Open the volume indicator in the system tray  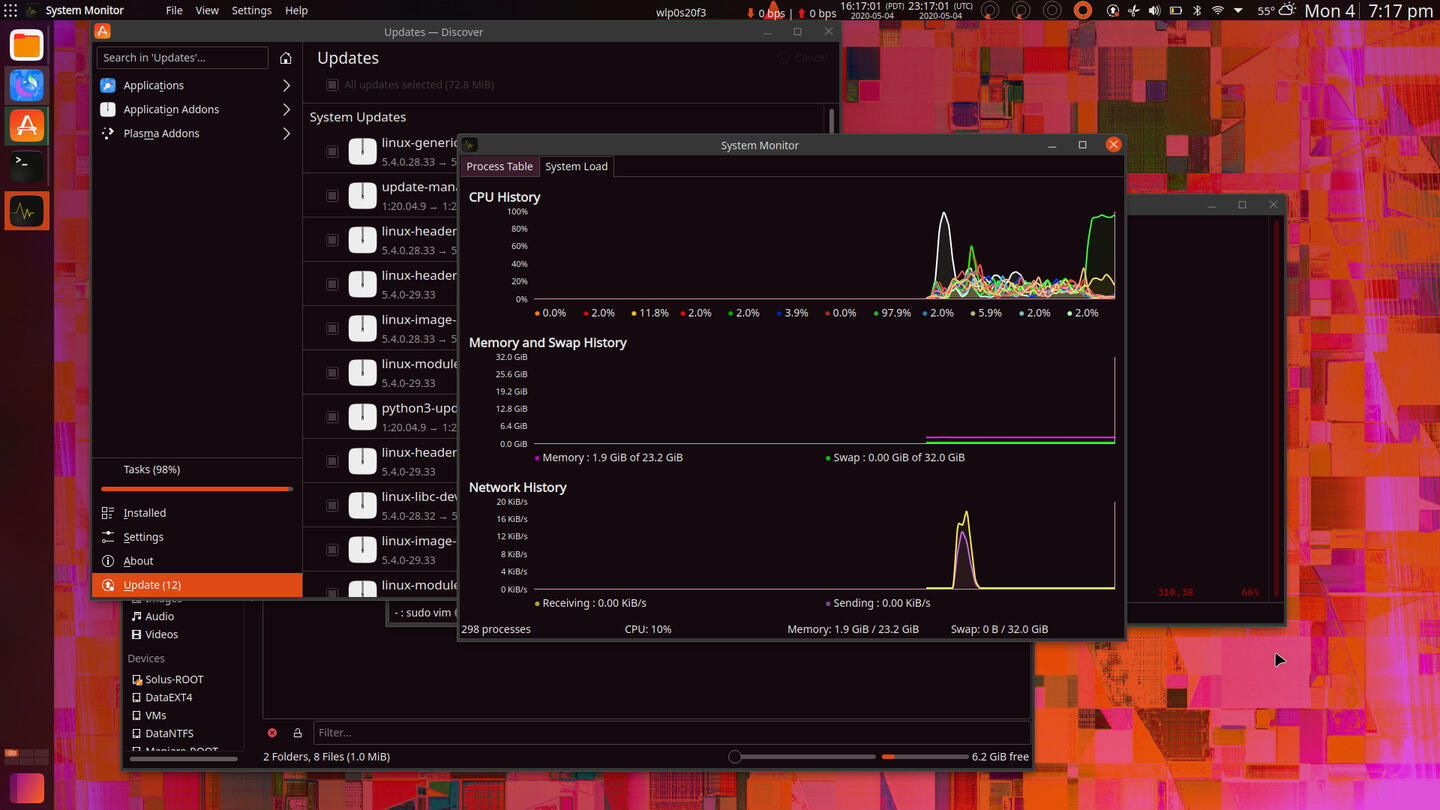click(x=1154, y=11)
